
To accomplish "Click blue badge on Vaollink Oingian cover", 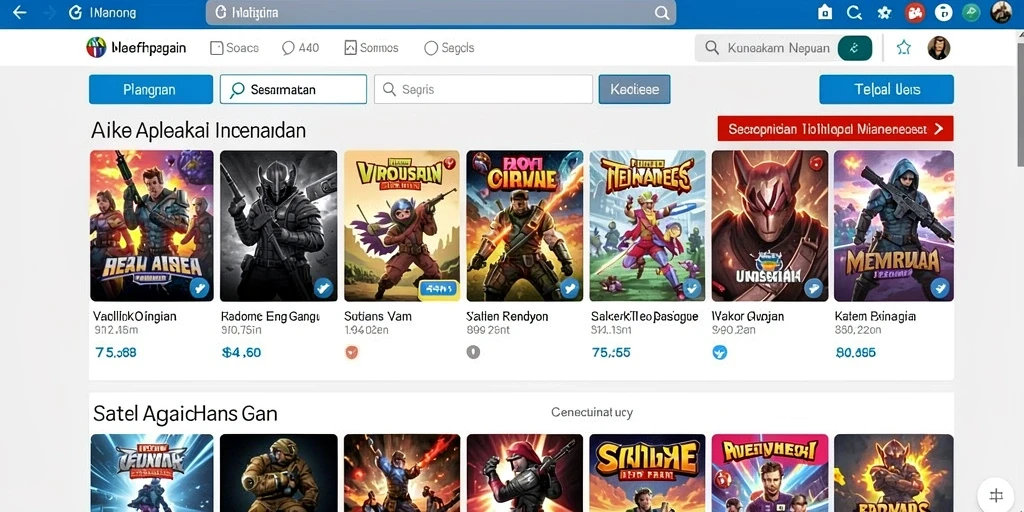I will (199, 288).
